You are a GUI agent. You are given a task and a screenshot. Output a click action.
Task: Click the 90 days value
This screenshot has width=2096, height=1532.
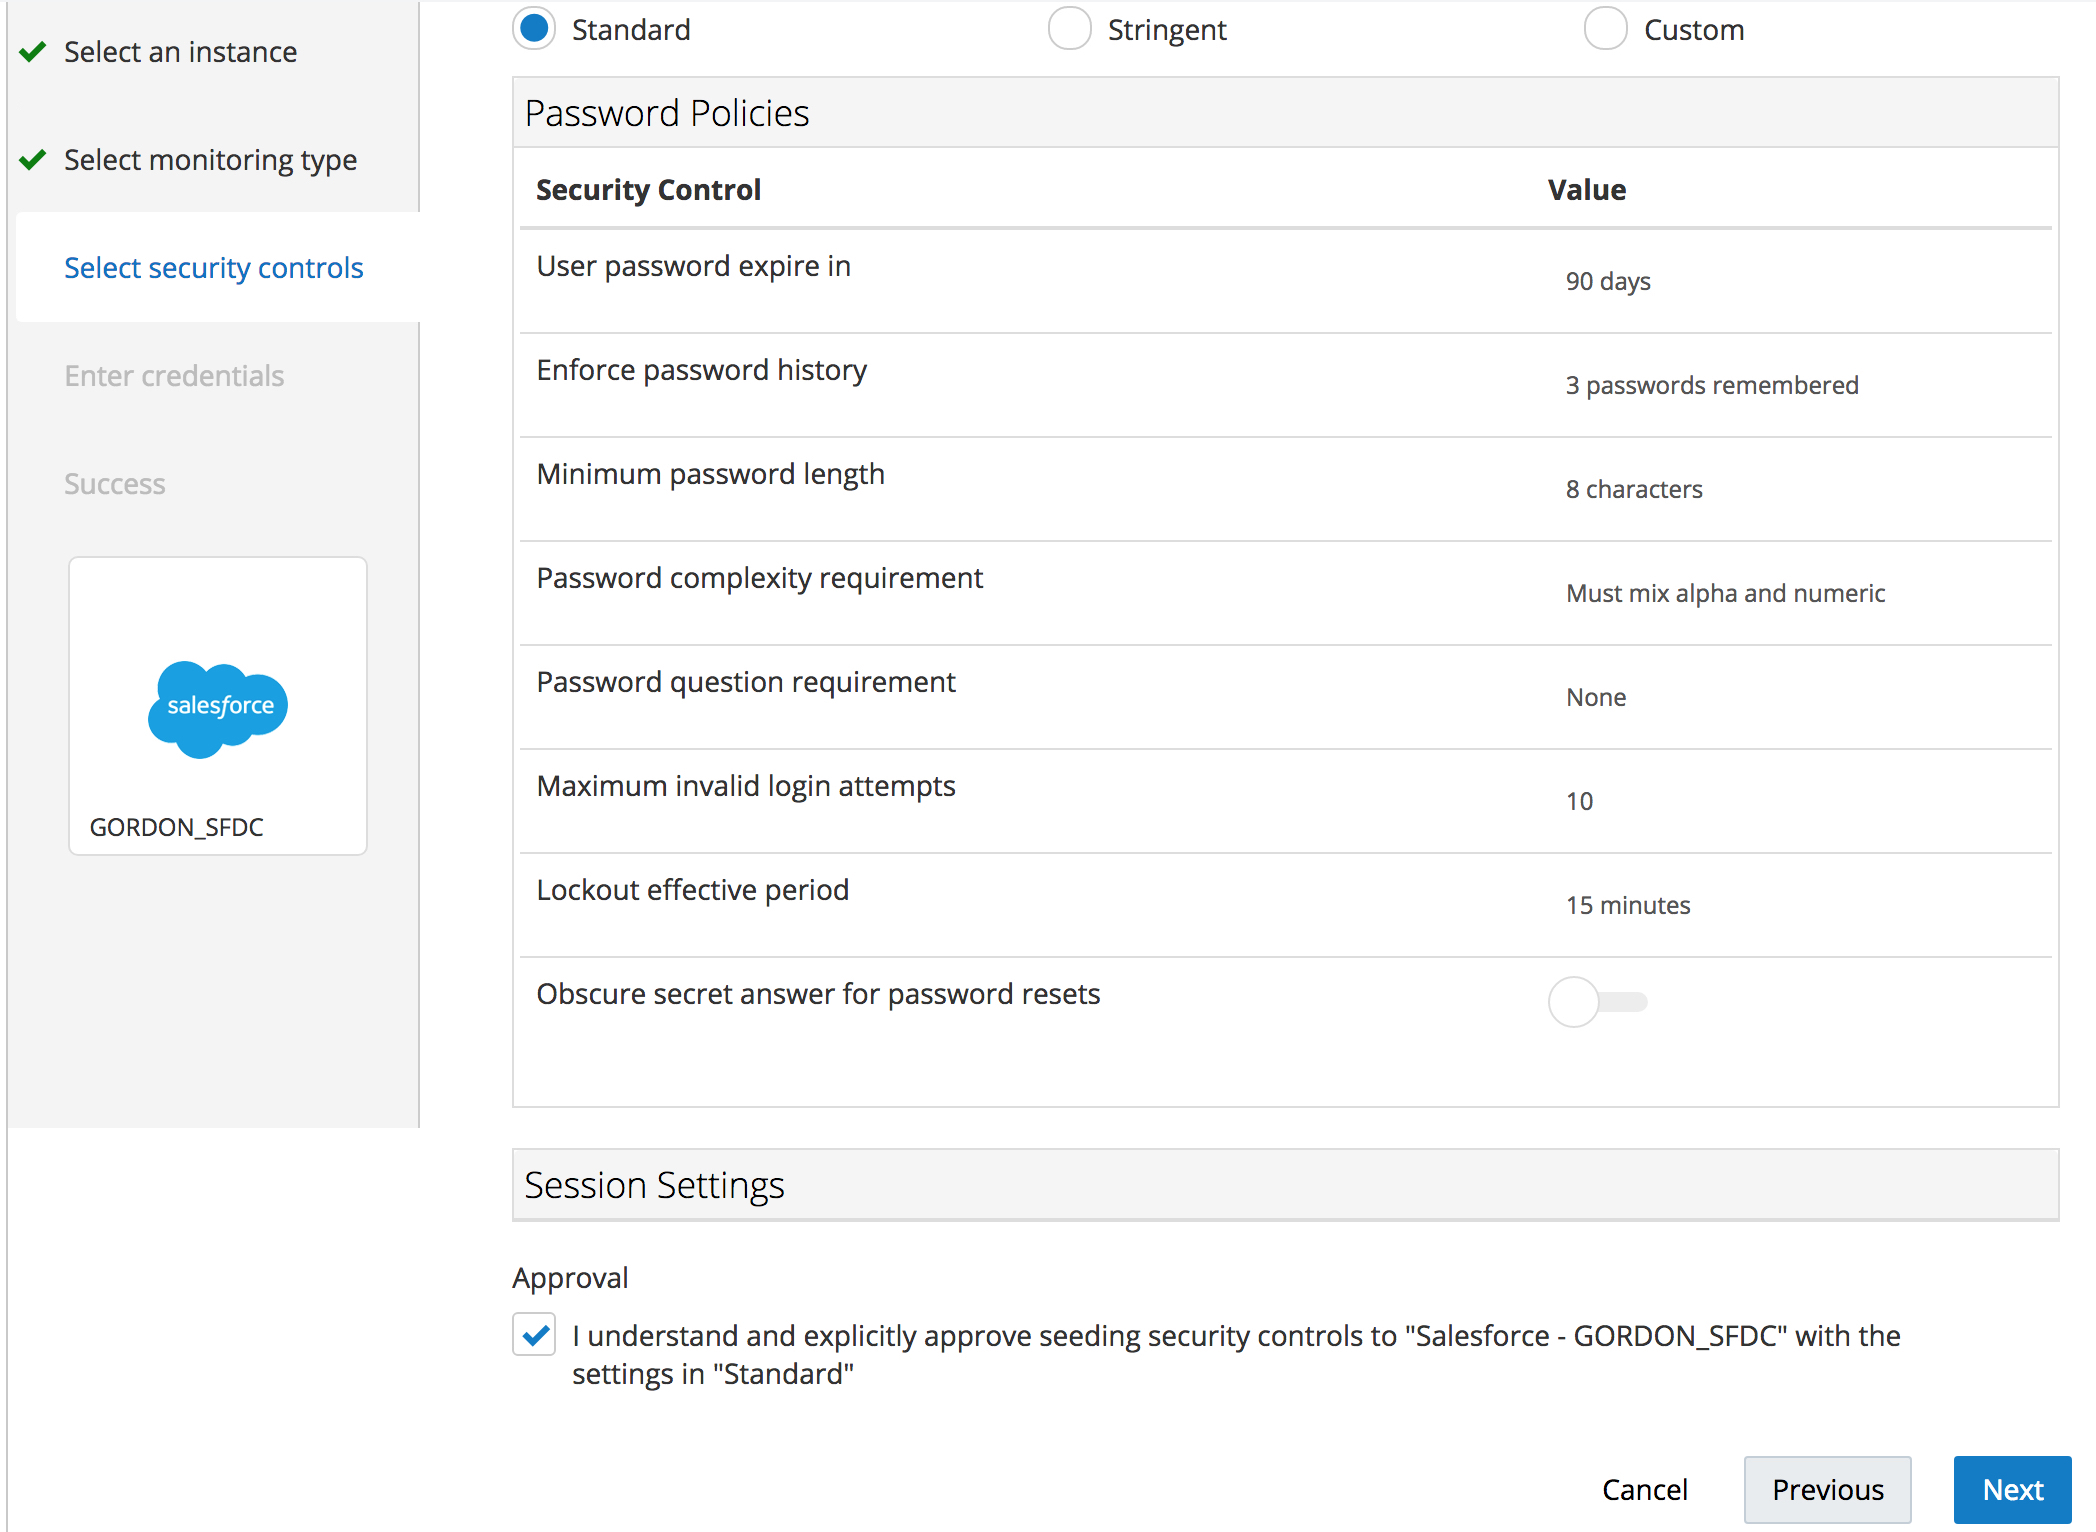(x=1608, y=281)
